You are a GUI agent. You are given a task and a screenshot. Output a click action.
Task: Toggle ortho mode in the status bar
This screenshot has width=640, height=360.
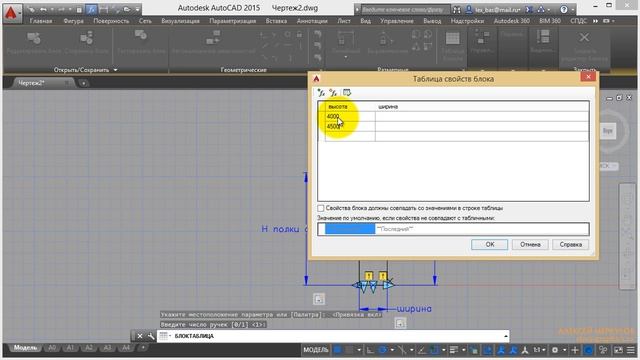coord(370,350)
